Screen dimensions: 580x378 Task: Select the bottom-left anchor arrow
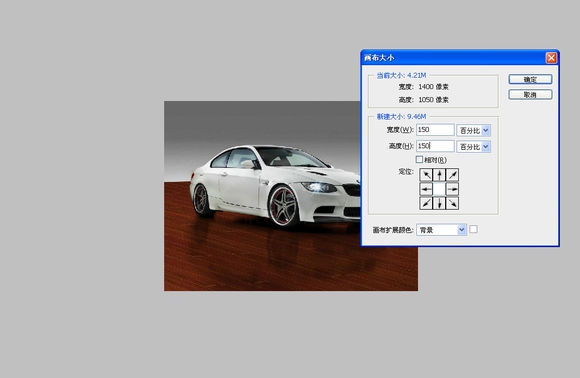426,203
